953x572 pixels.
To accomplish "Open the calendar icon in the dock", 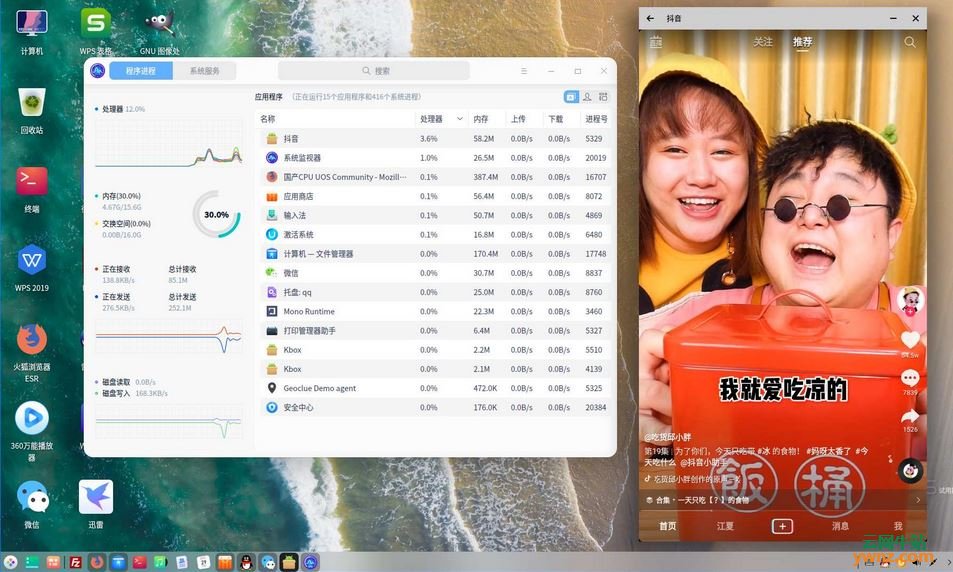I will 204,562.
